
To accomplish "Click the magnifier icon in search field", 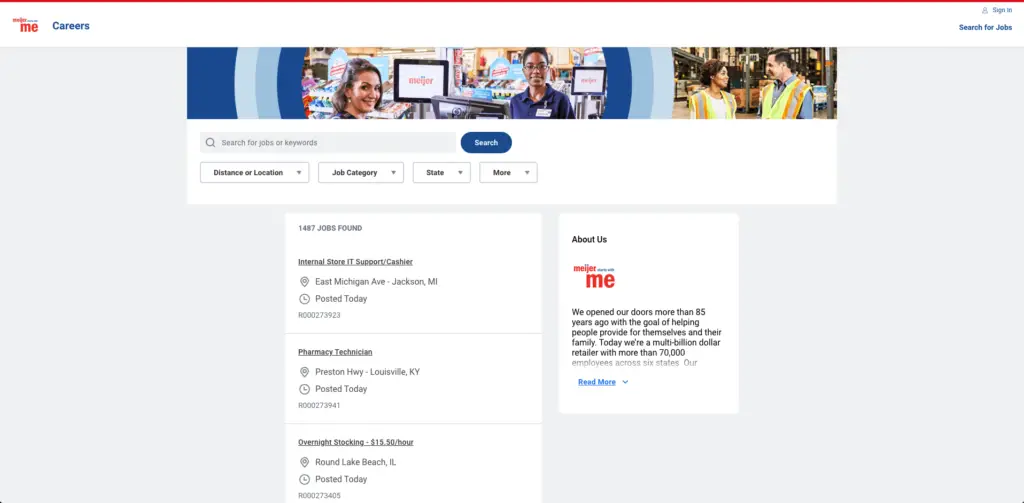I will click(x=210, y=142).
